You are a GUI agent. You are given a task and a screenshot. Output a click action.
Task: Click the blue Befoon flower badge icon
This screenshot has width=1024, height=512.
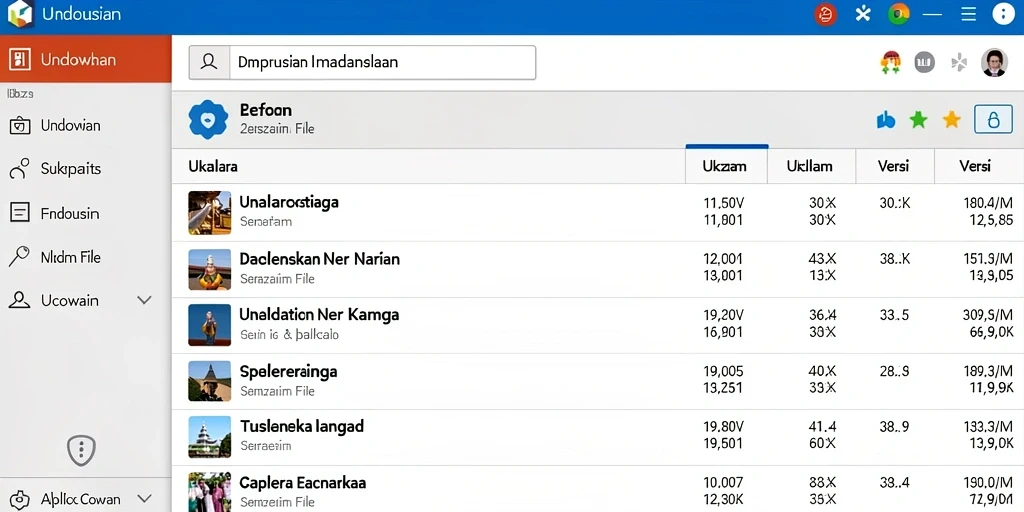coord(208,120)
